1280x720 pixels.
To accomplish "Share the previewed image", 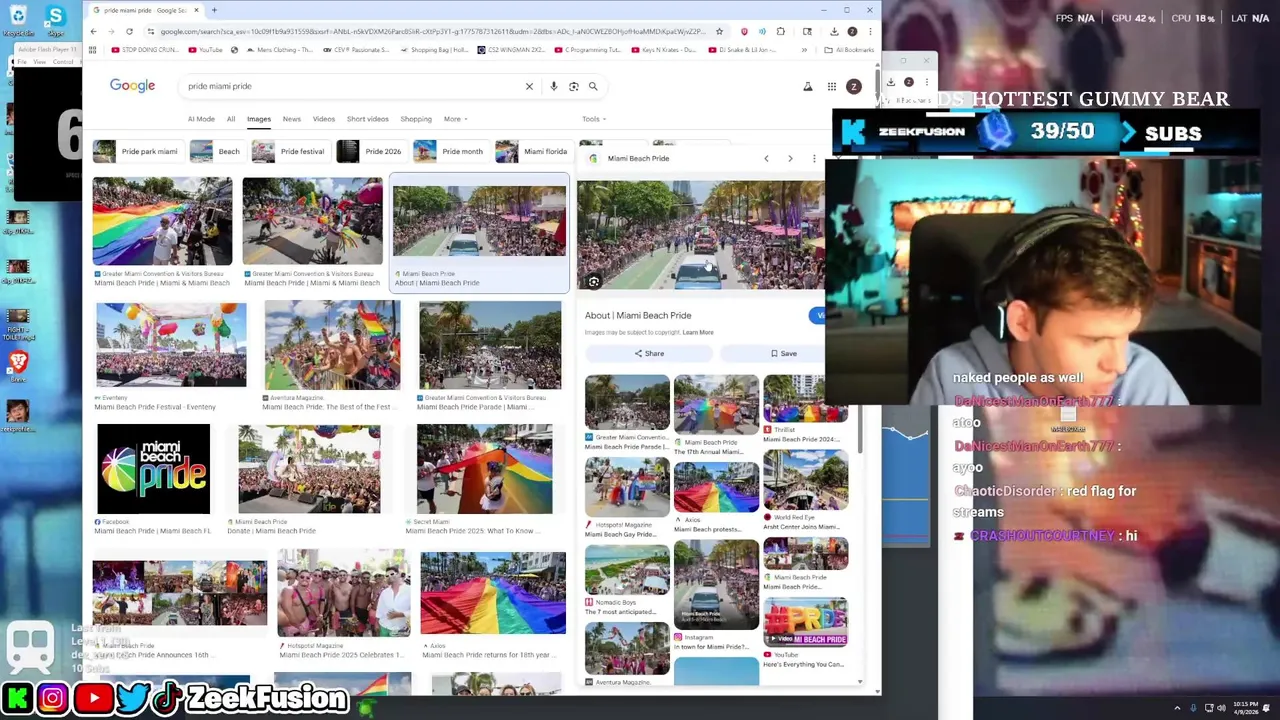I will click(x=649, y=353).
